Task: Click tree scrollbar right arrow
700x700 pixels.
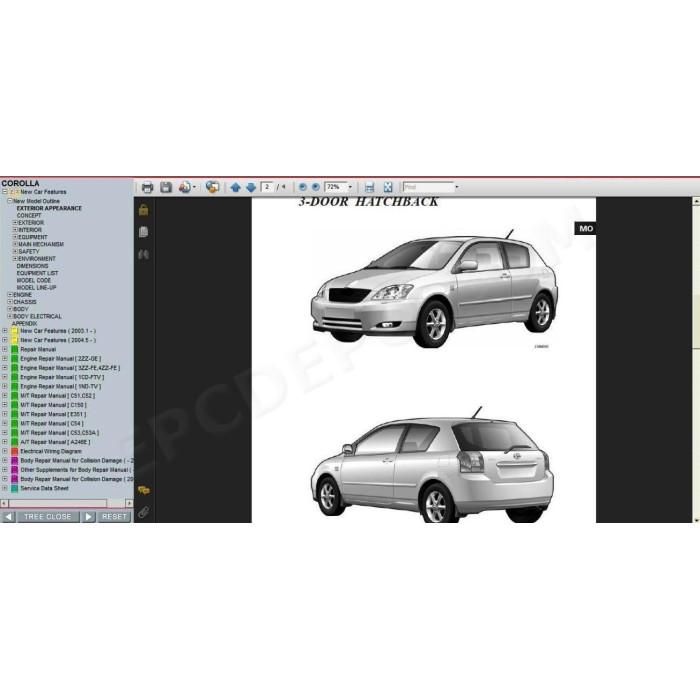Action: pos(129,504)
